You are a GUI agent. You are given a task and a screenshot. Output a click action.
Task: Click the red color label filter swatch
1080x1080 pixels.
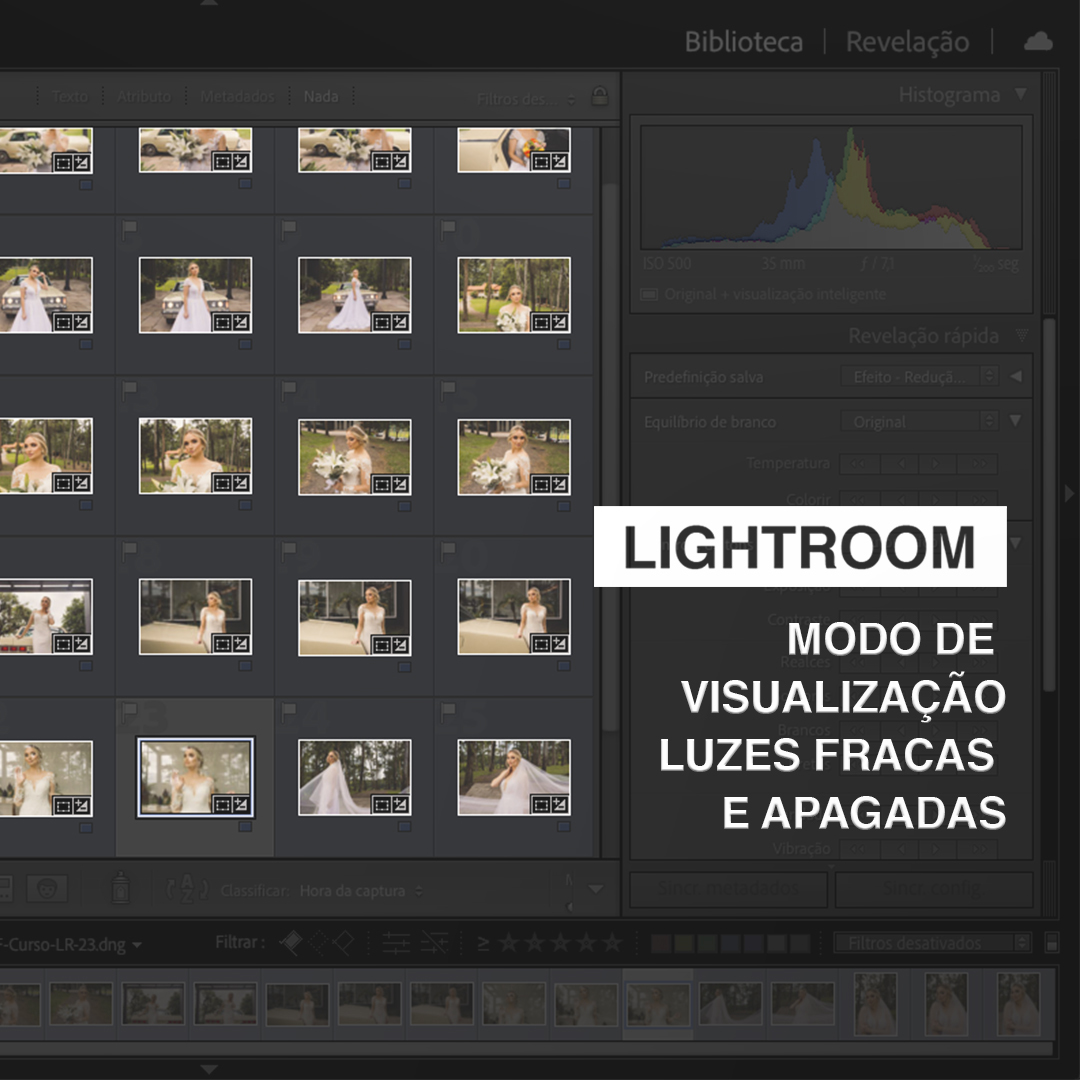tap(661, 943)
